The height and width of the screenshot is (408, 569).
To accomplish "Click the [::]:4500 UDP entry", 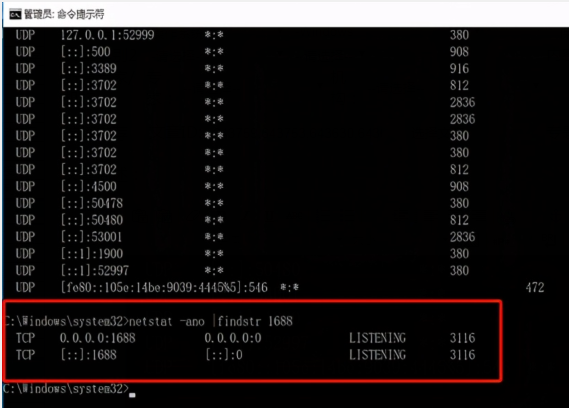I will pyautogui.click(x=89, y=186).
